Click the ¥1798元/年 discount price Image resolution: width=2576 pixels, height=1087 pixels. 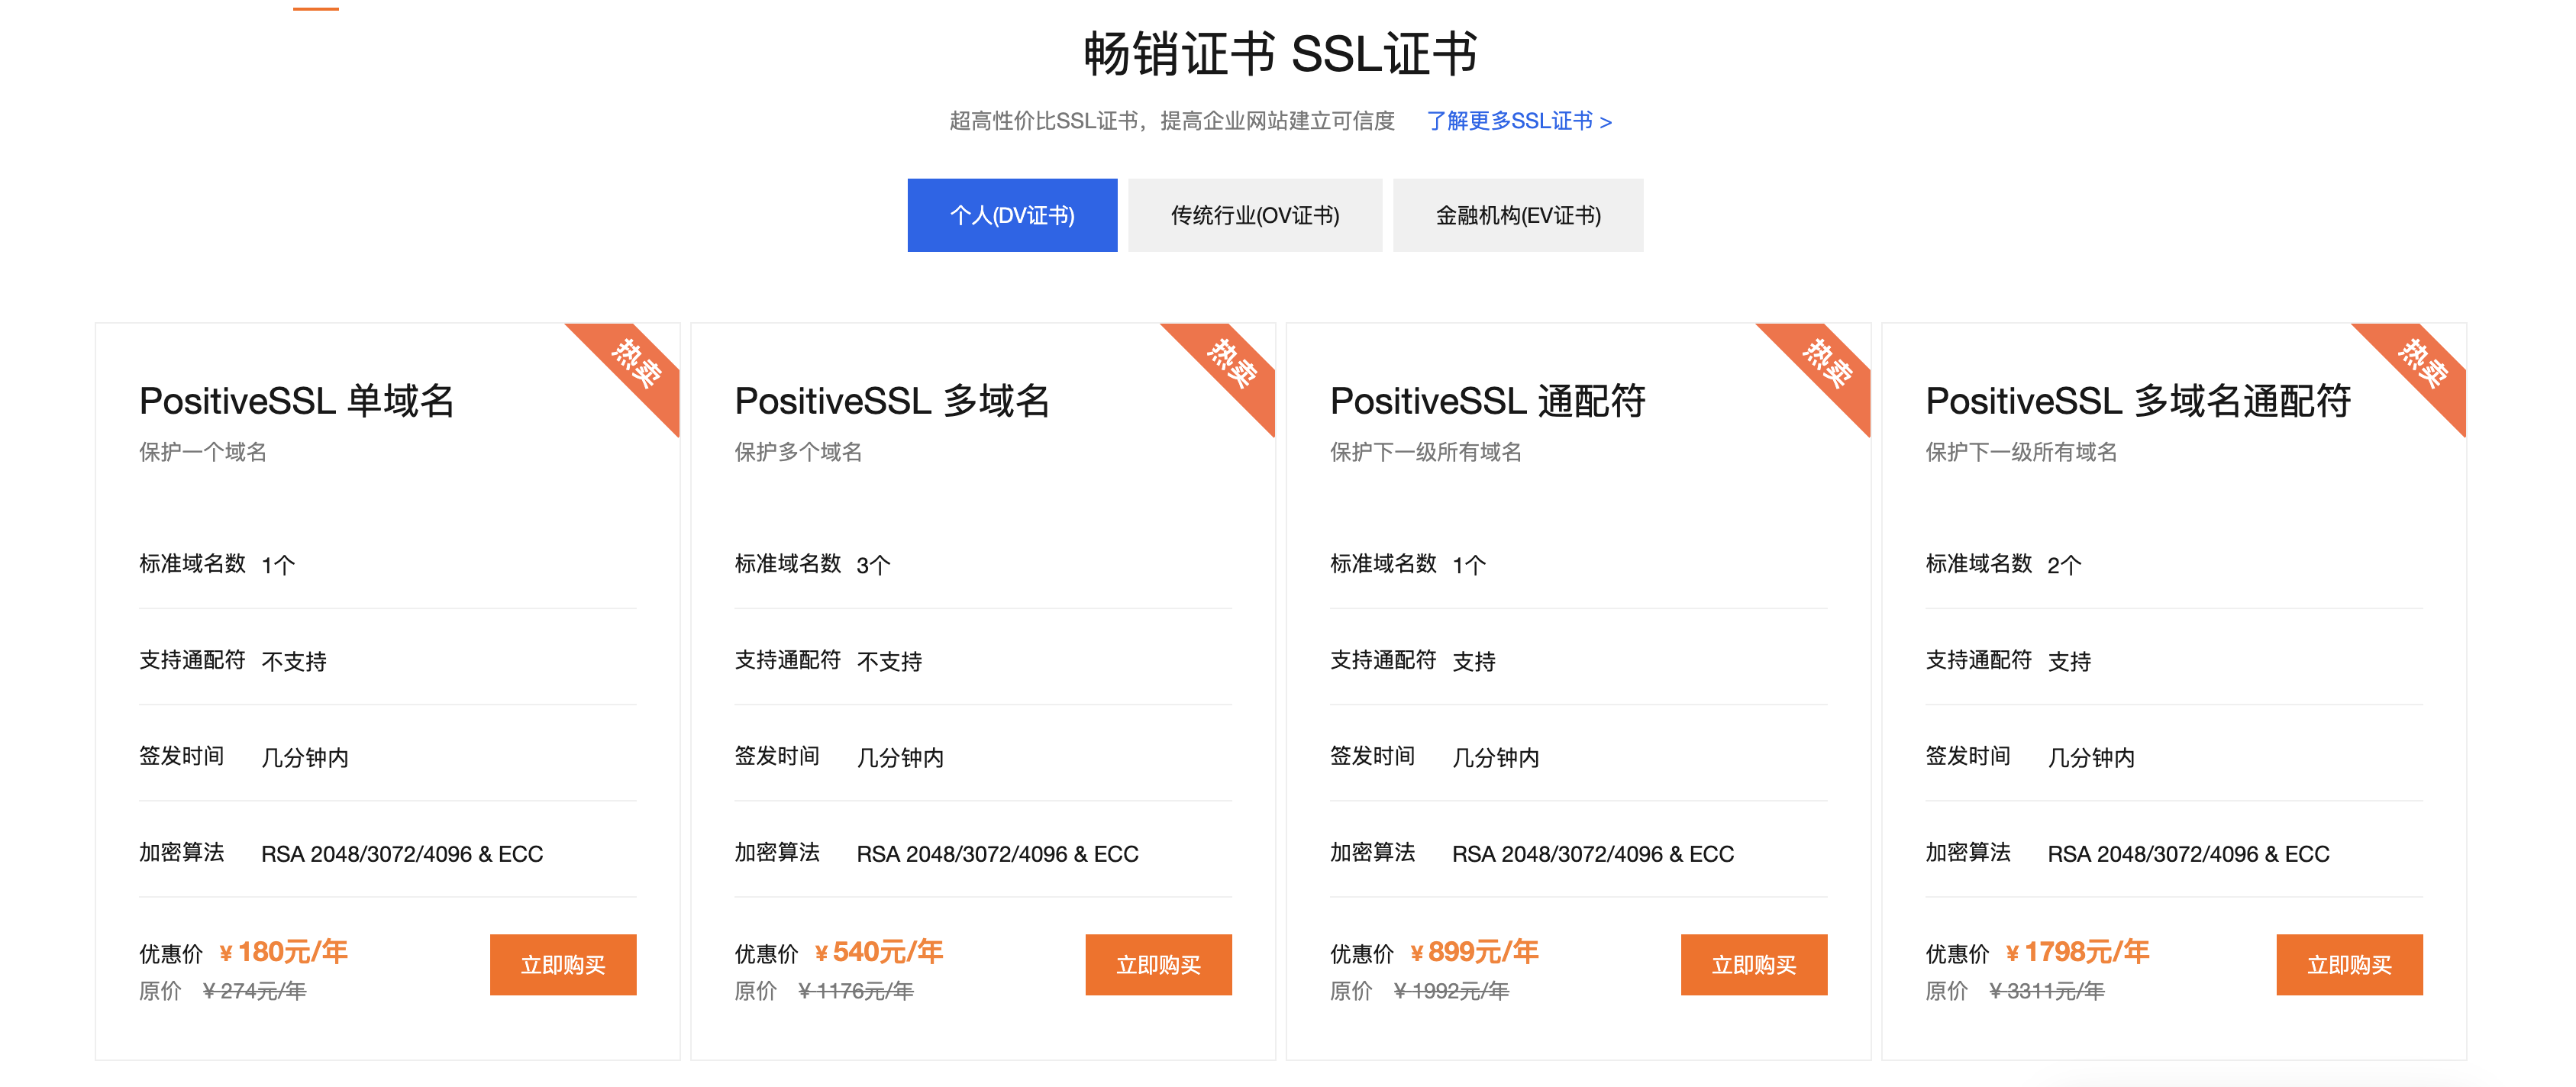pyautogui.click(x=2078, y=951)
